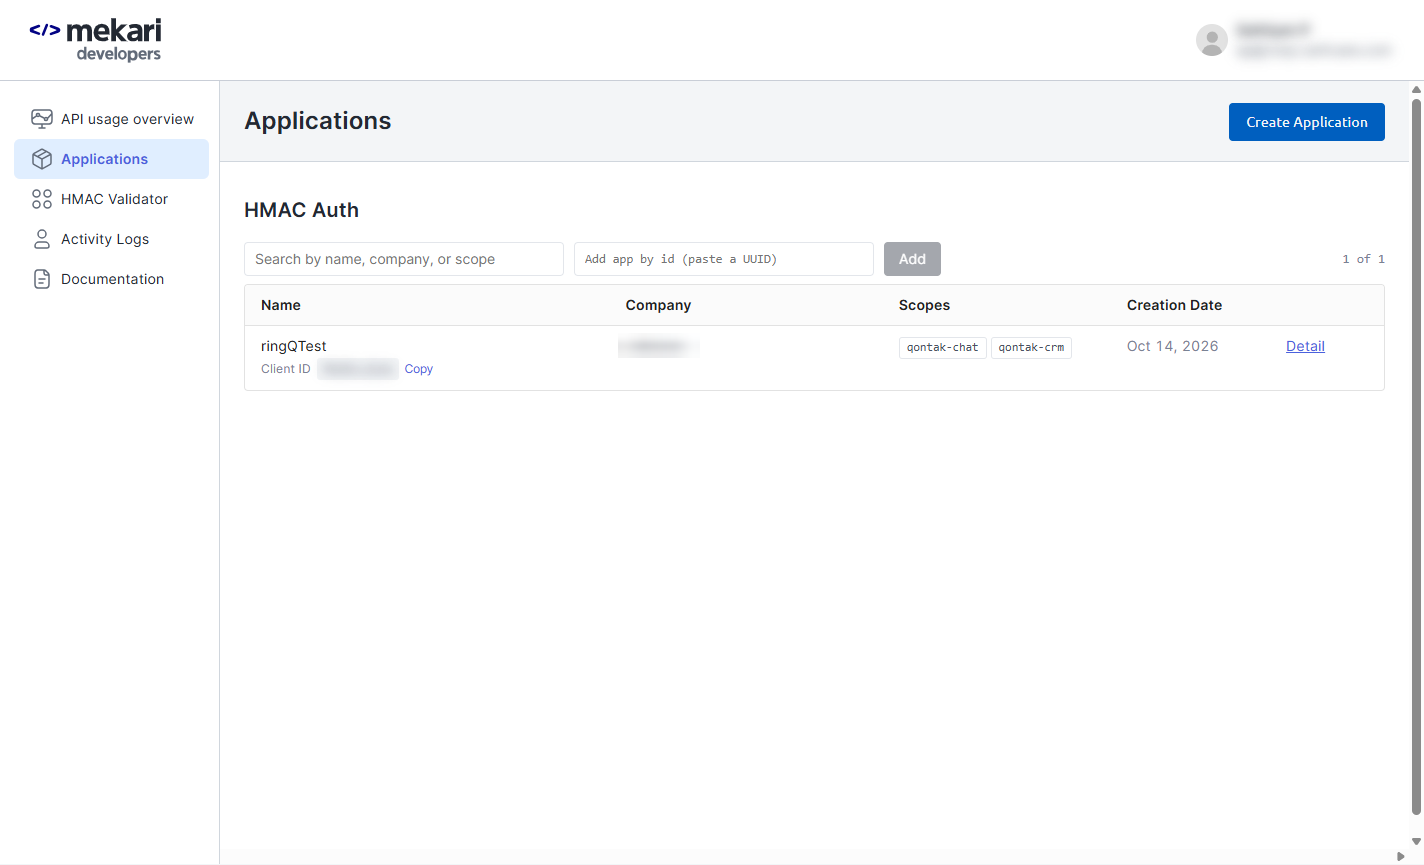
Task: Click the Activity Logs person icon
Action: [42, 239]
